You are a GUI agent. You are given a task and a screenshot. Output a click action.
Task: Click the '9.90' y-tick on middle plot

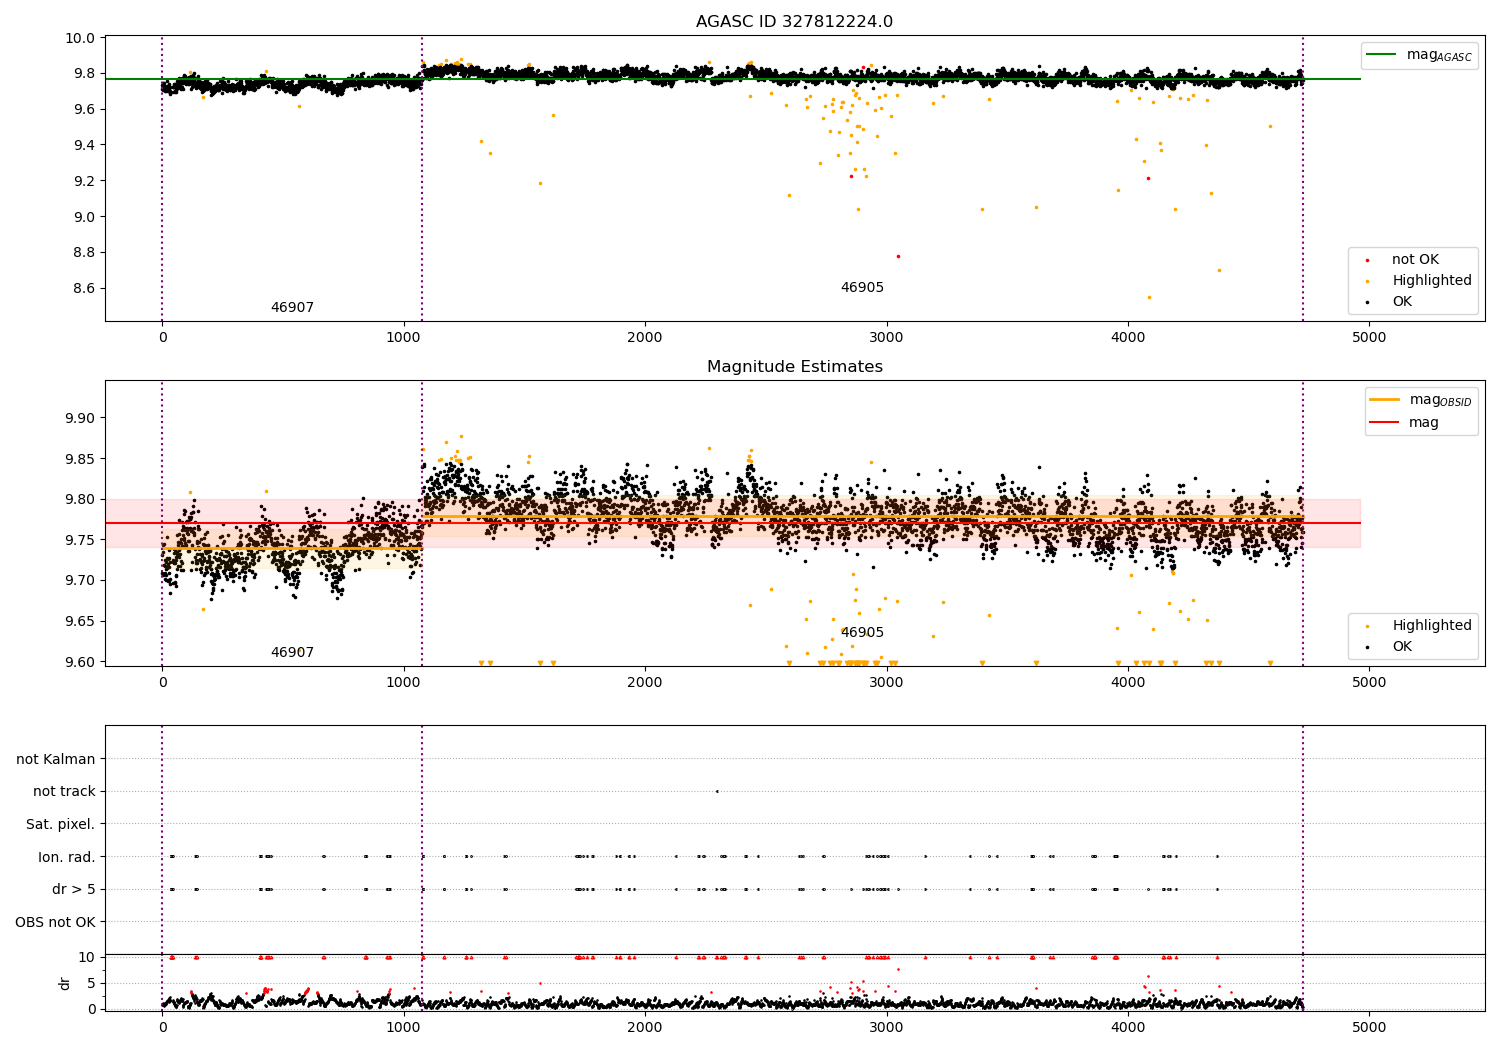click(x=81, y=418)
